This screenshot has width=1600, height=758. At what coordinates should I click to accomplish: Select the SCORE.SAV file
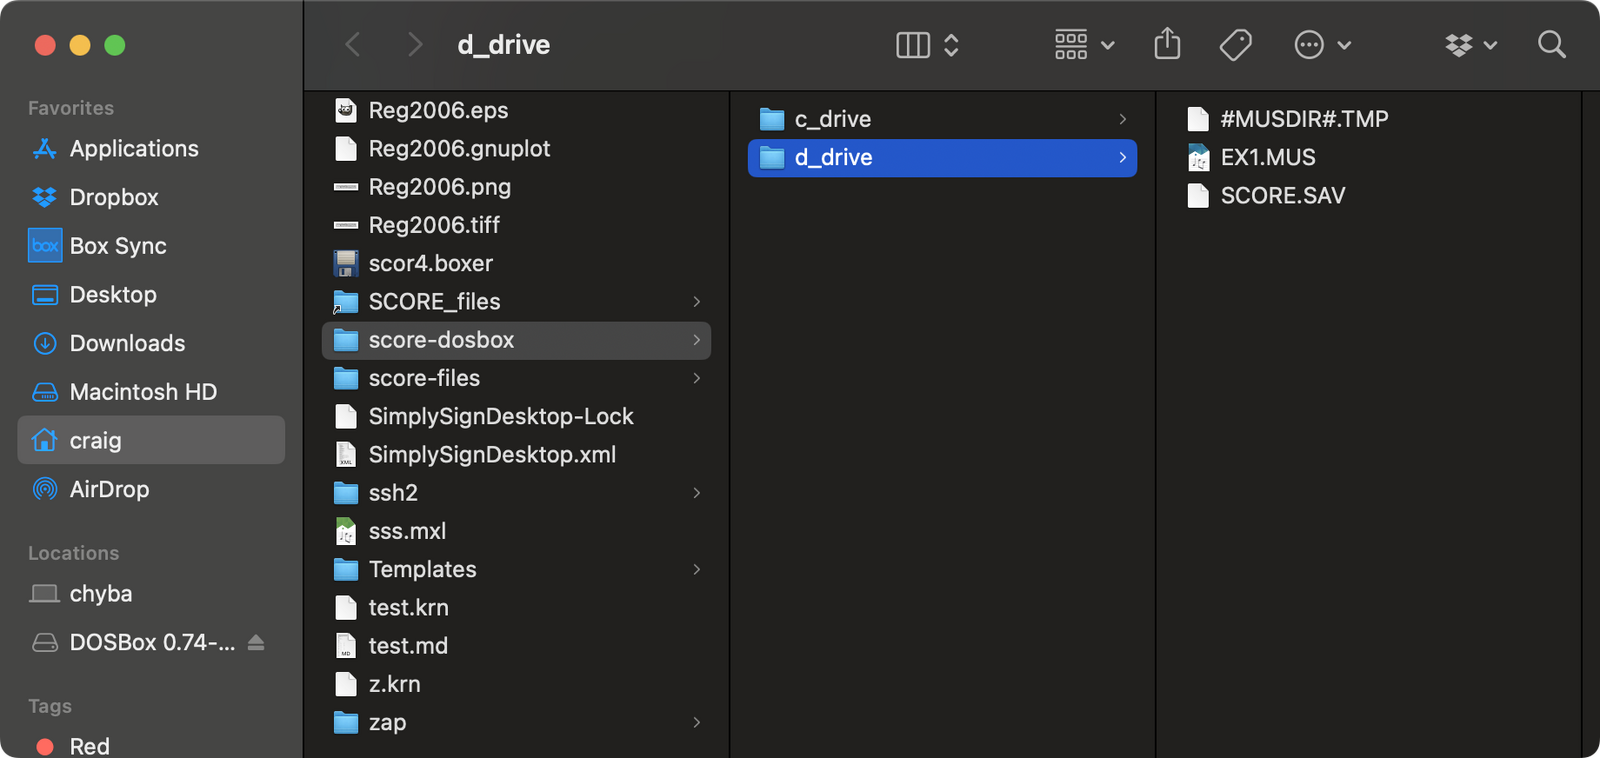click(1282, 196)
